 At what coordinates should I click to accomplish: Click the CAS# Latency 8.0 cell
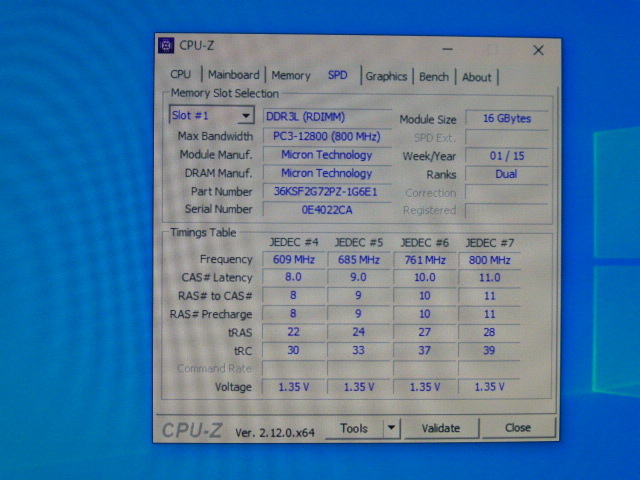tap(293, 277)
